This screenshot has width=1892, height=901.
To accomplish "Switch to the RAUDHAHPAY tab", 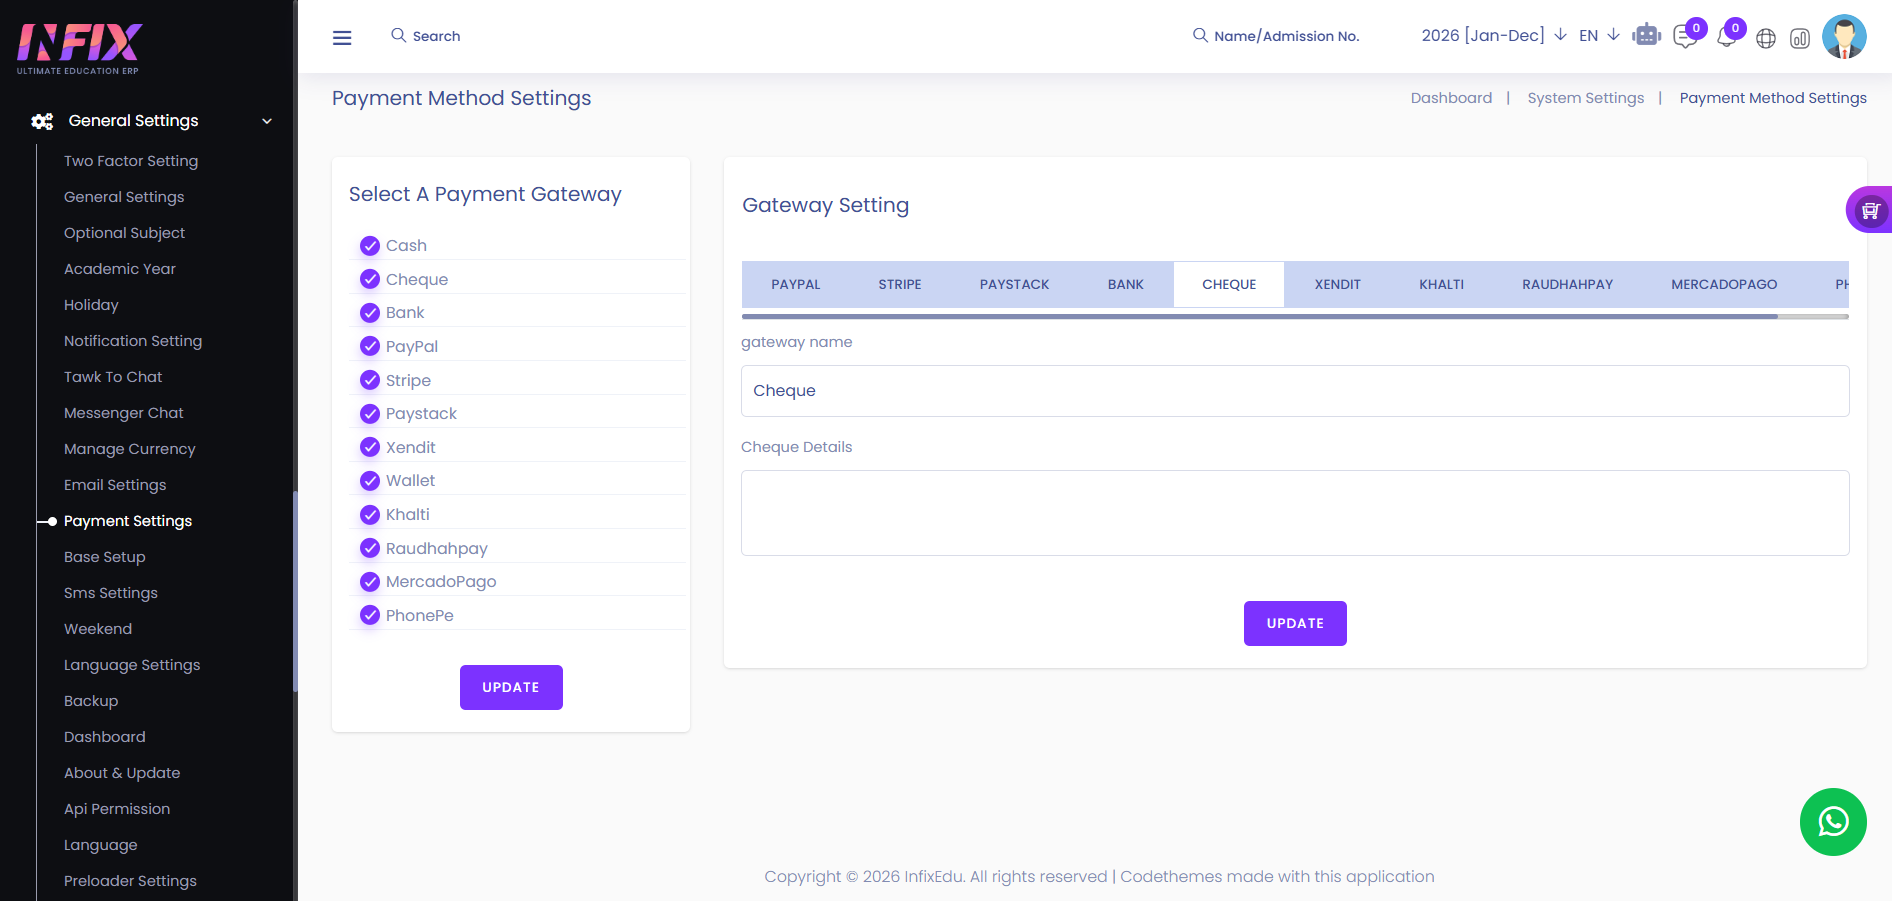I will [1567, 285].
